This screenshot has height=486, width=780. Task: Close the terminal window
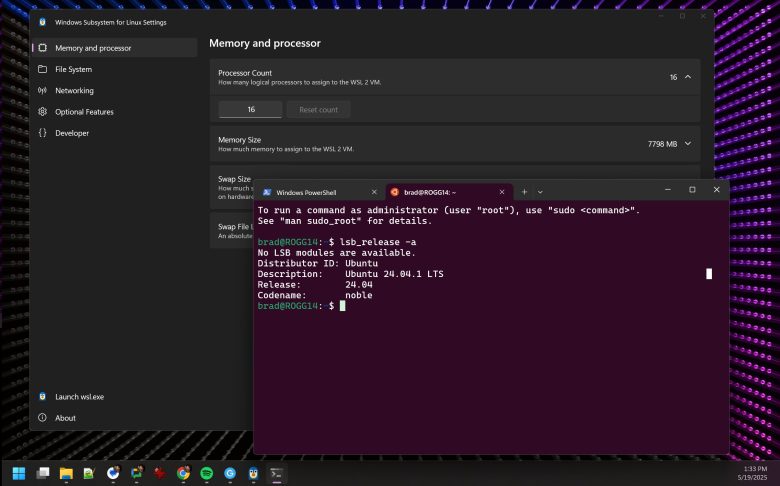pyautogui.click(x=716, y=190)
